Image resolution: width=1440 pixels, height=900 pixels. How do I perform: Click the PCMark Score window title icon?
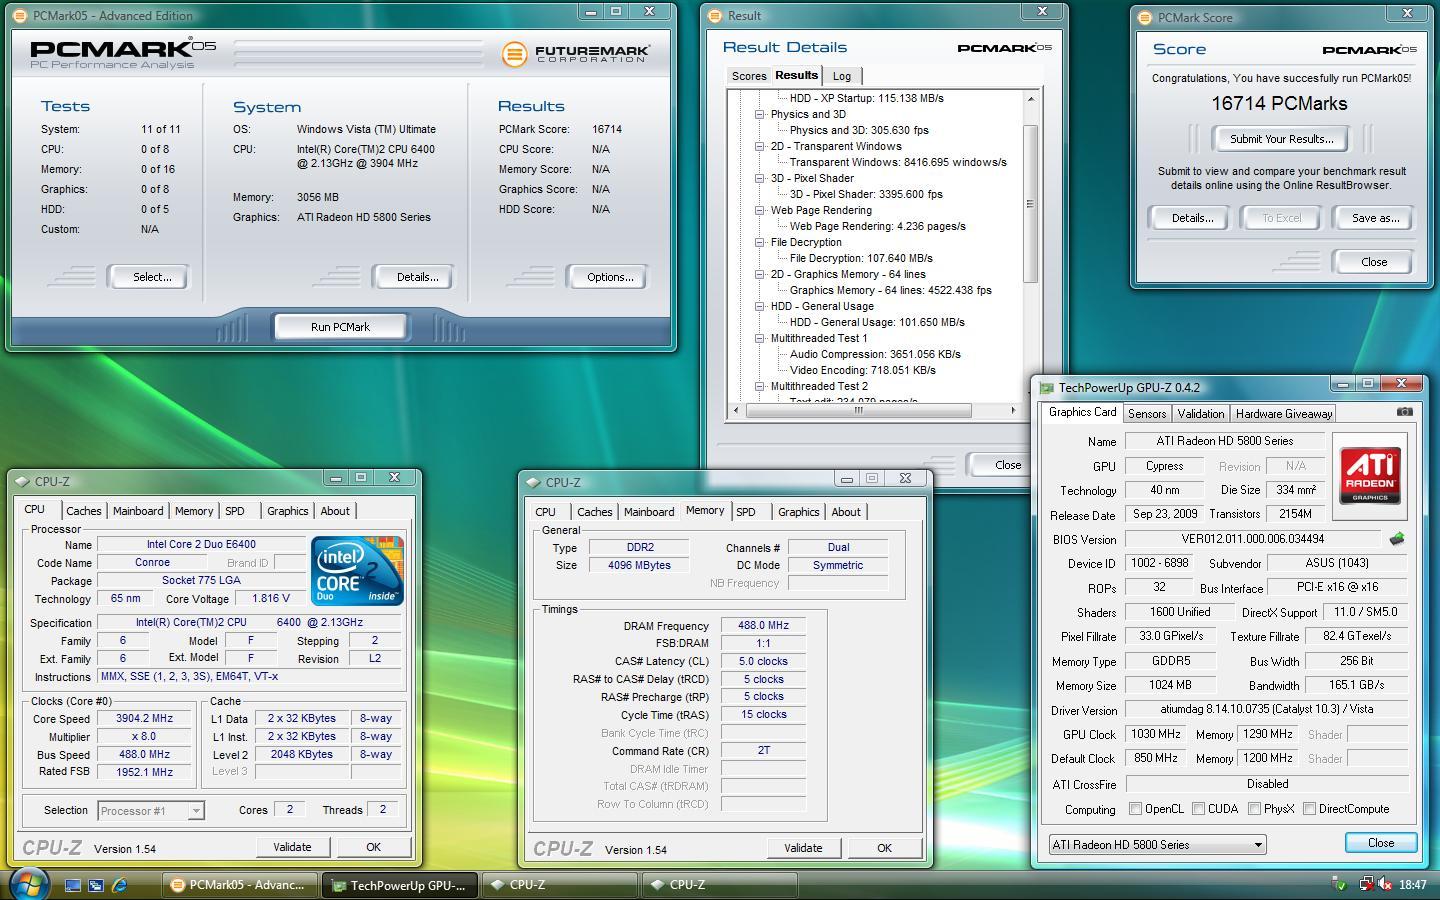[1145, 18]
